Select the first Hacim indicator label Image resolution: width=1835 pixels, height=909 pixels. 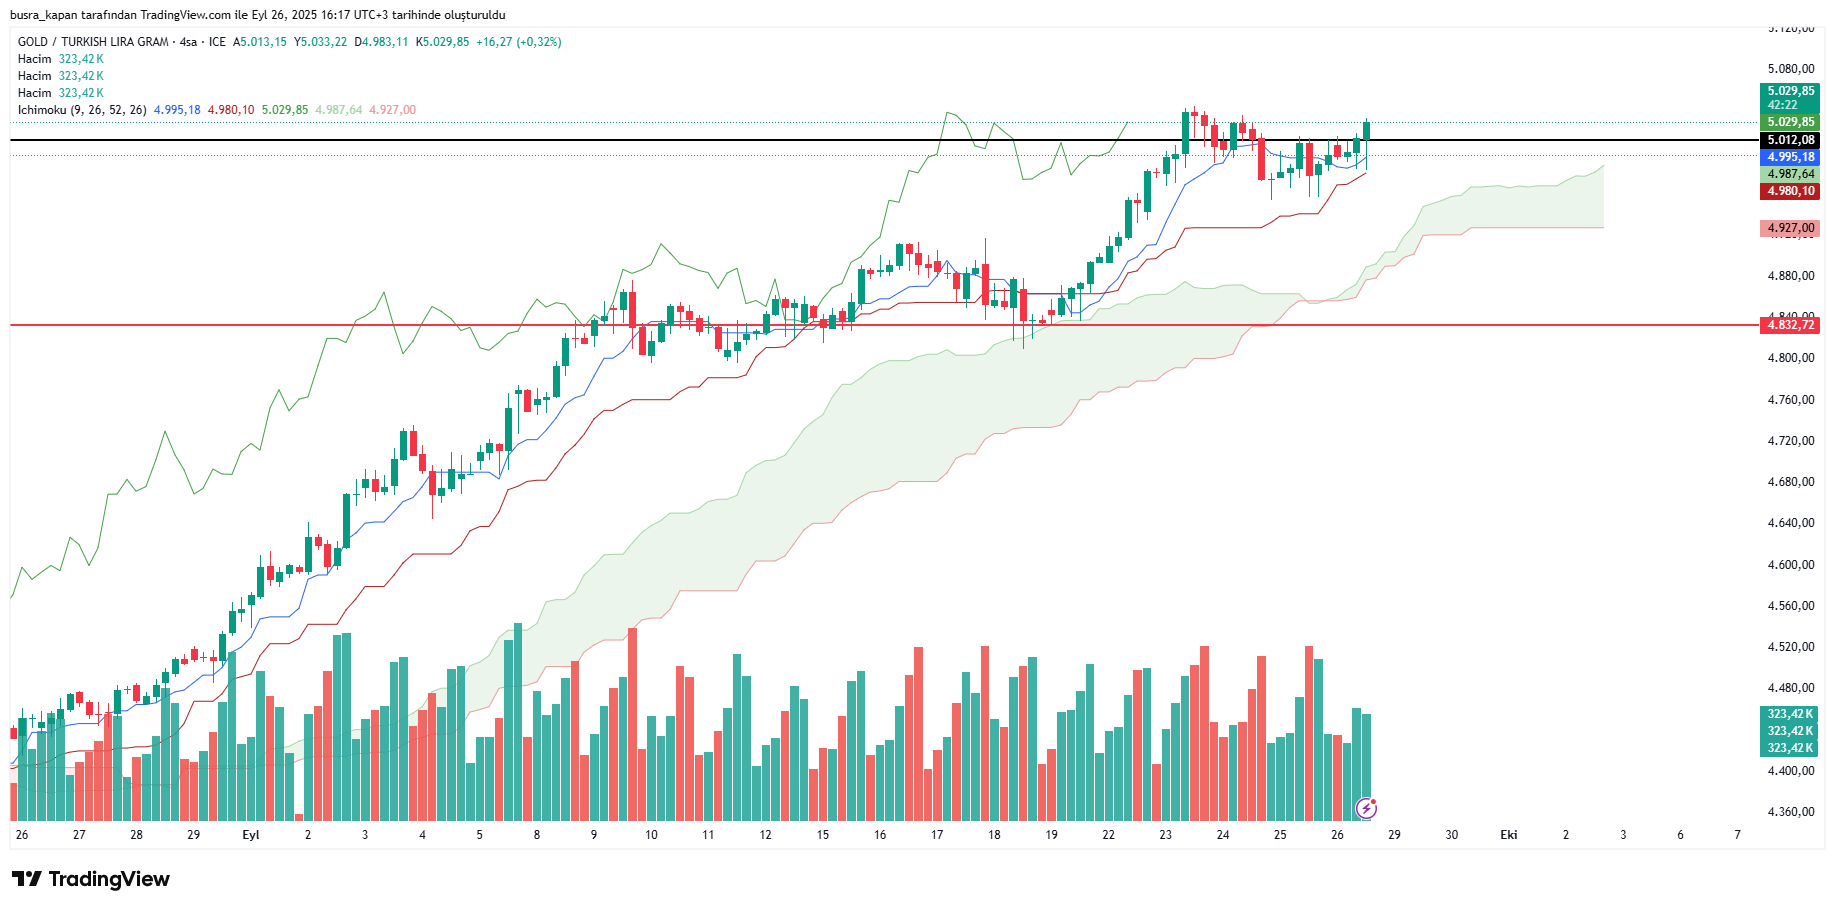(x=35, y=59)
